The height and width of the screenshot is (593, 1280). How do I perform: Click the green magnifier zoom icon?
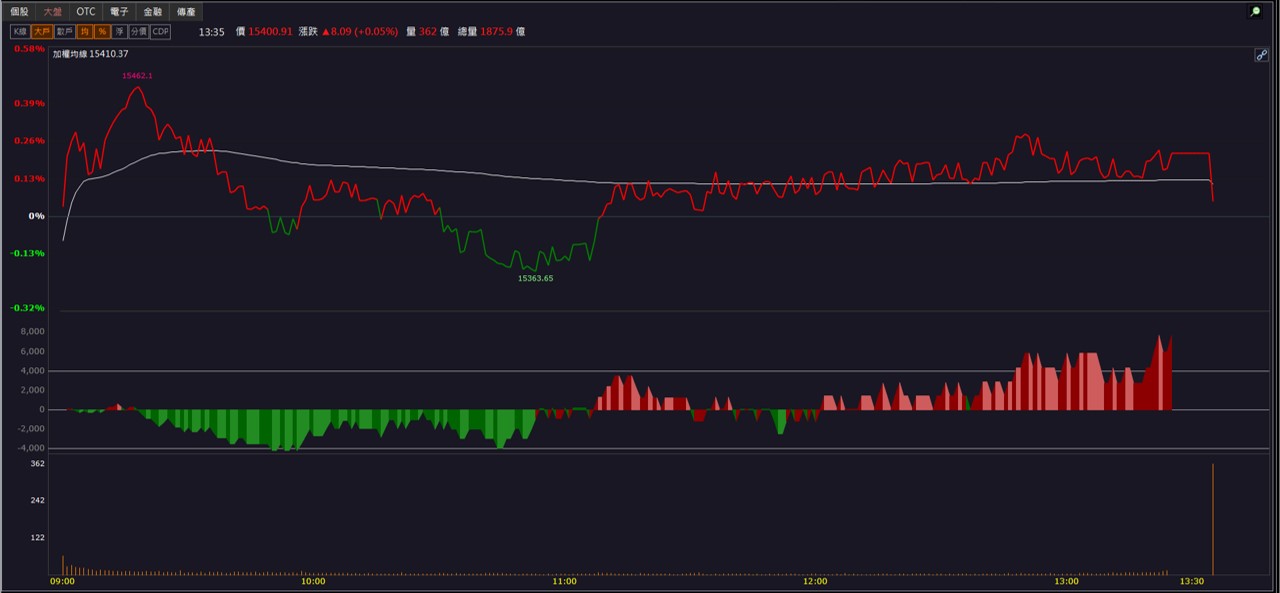[1255, 12]
